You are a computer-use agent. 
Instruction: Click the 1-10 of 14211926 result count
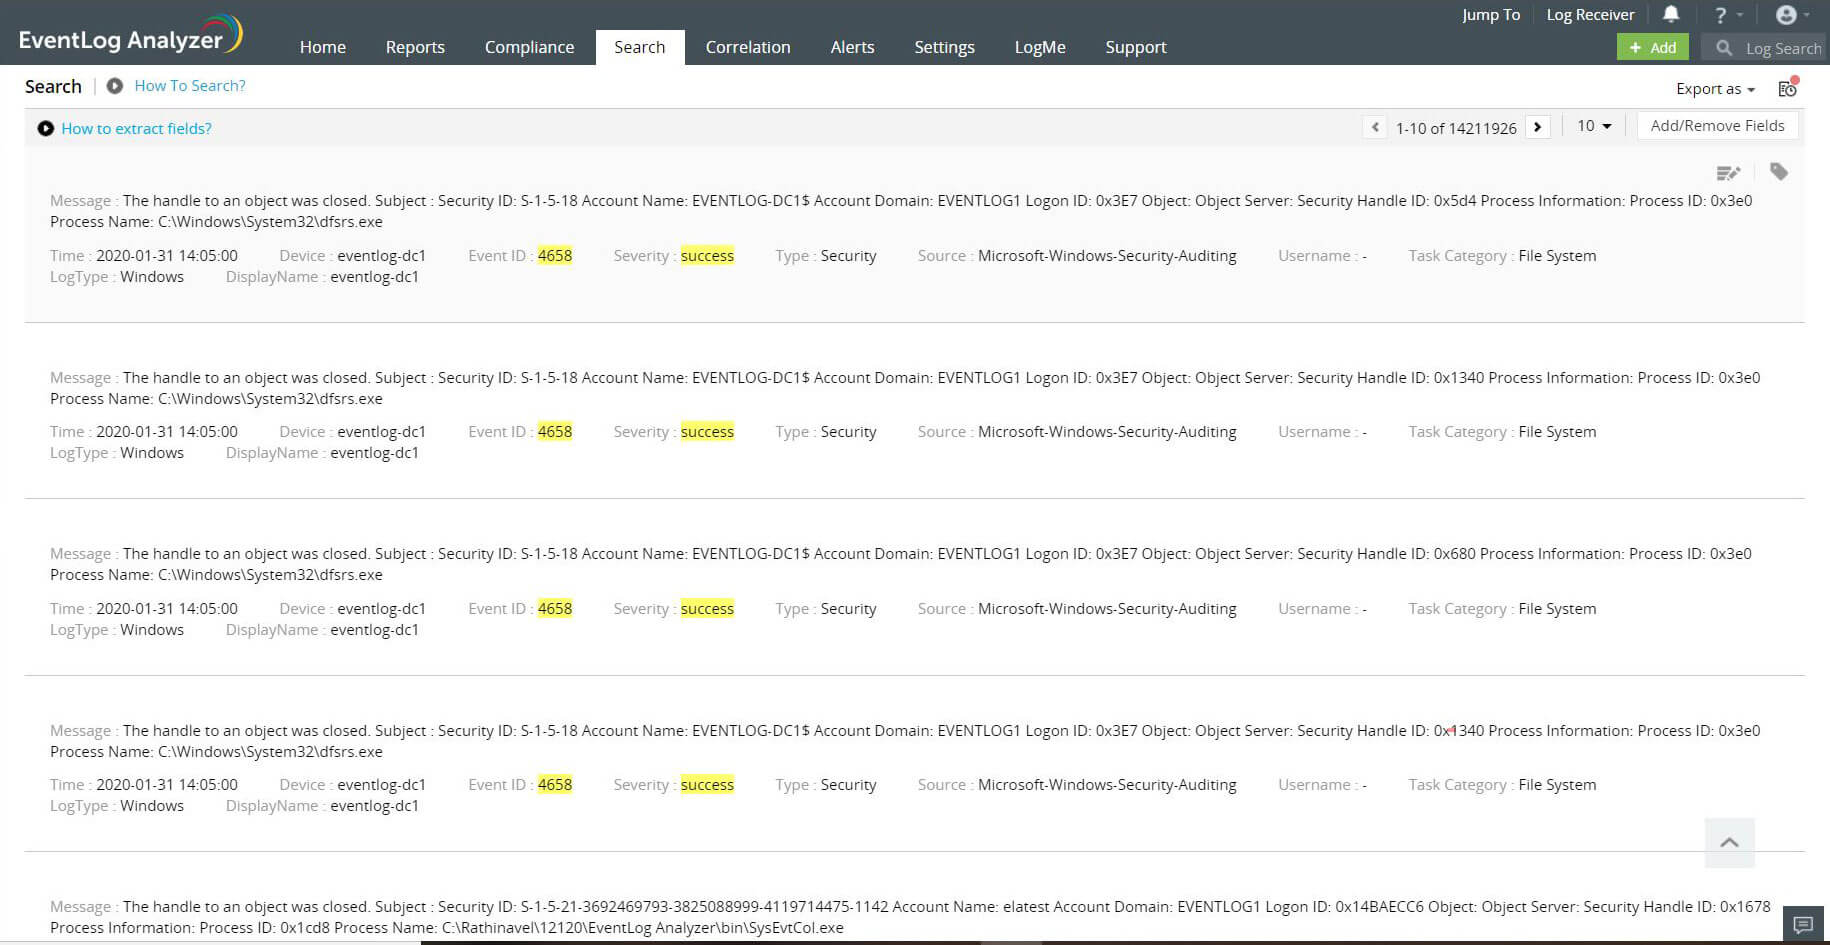click(1456, 128)
